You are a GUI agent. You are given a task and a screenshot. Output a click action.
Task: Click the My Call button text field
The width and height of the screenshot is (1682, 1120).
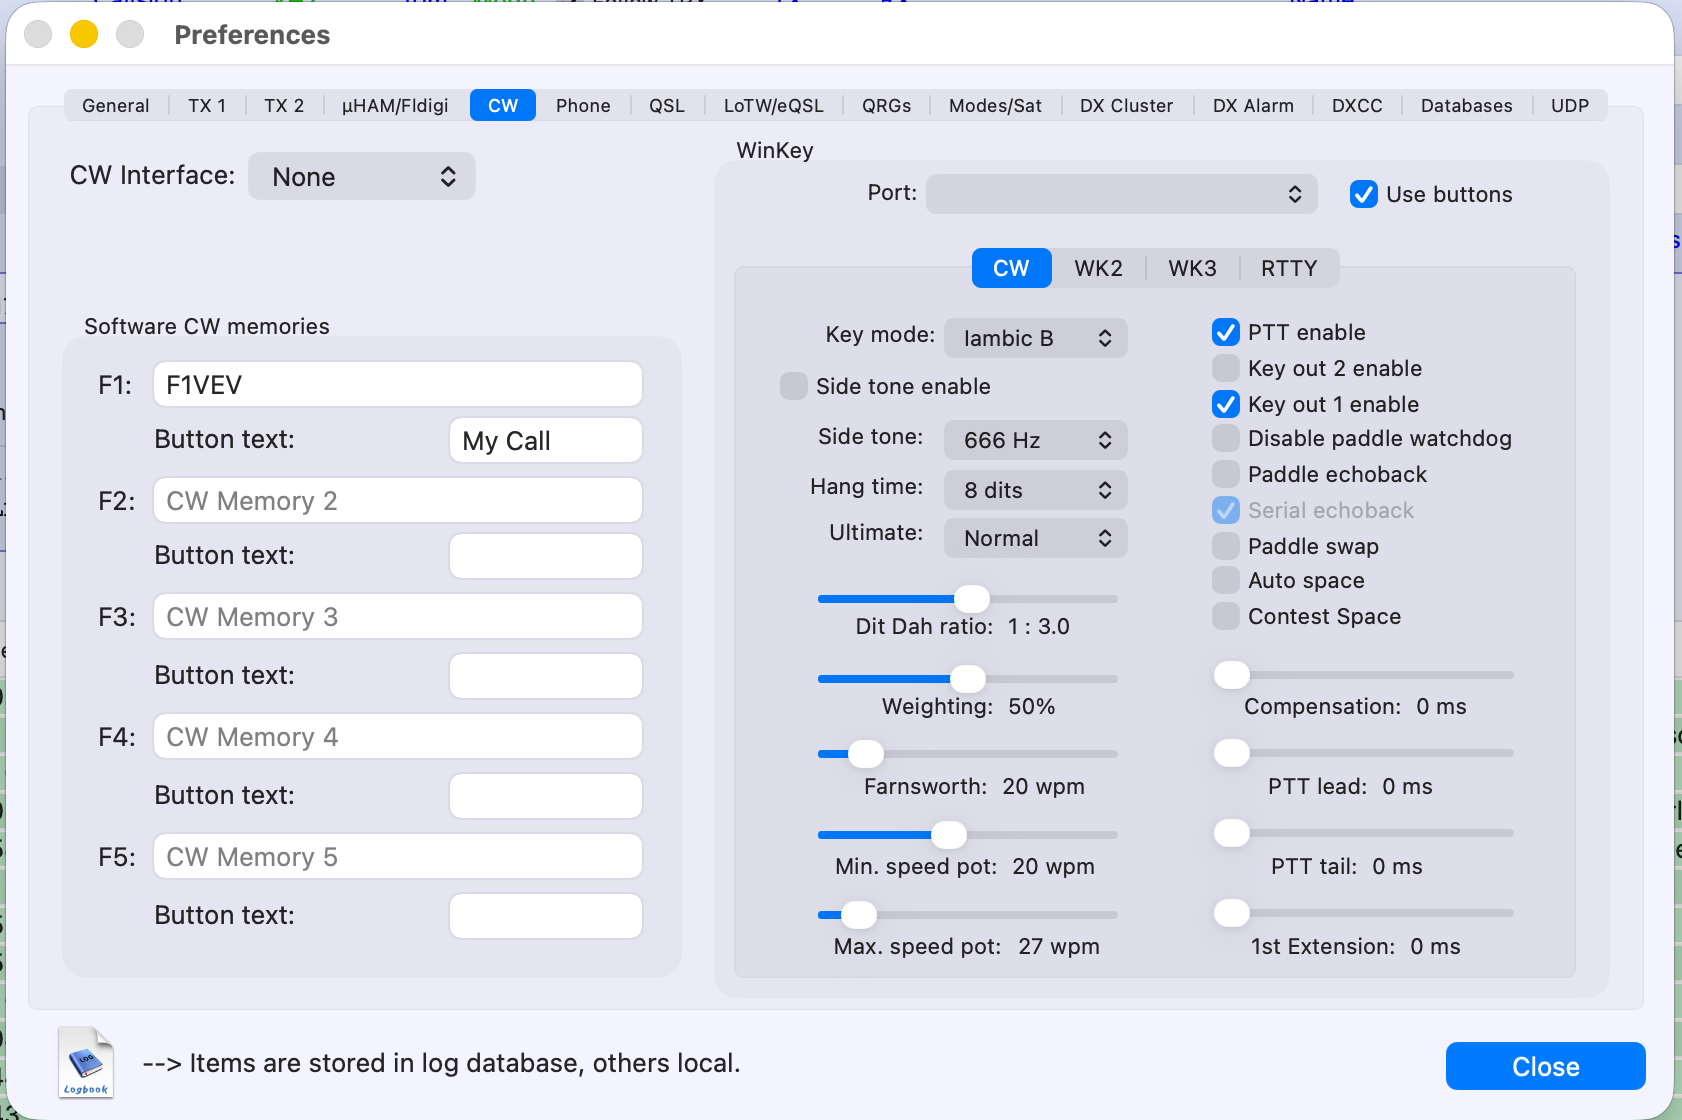click(x=545, y=441)
